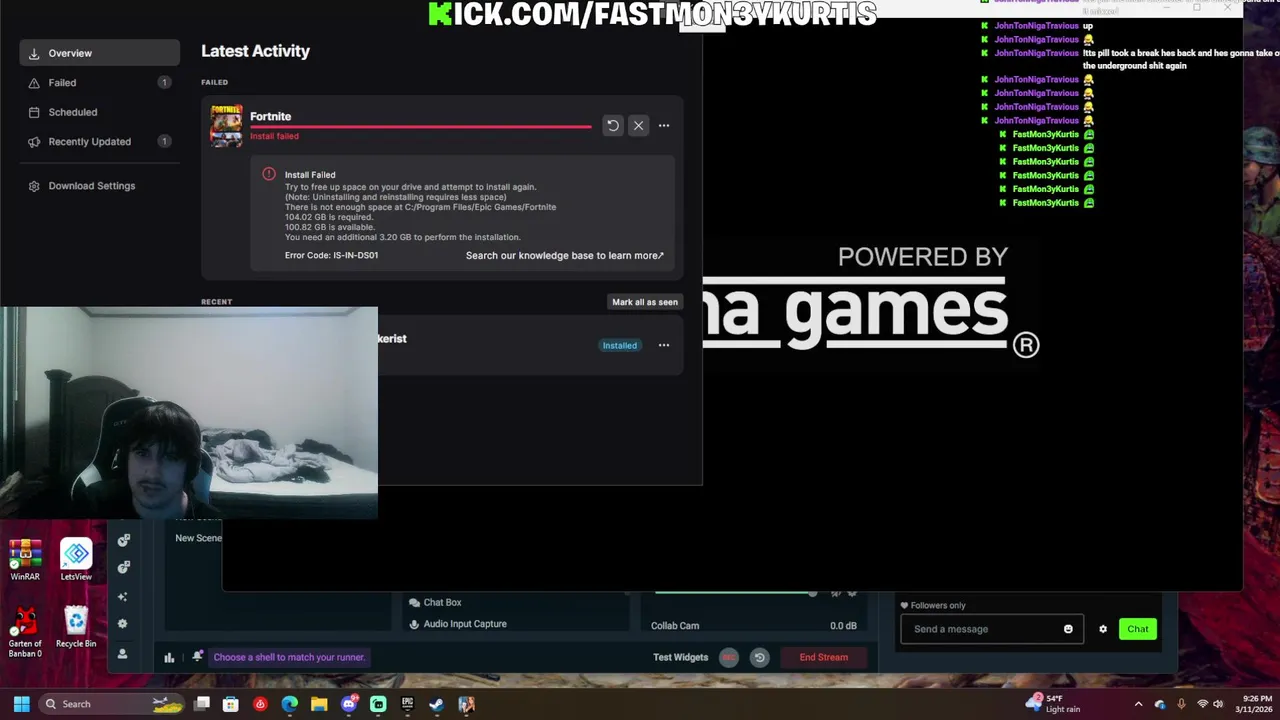Open the Scheduled downloads section
This screenshot has height=720, width=1280.
point(99,112)
